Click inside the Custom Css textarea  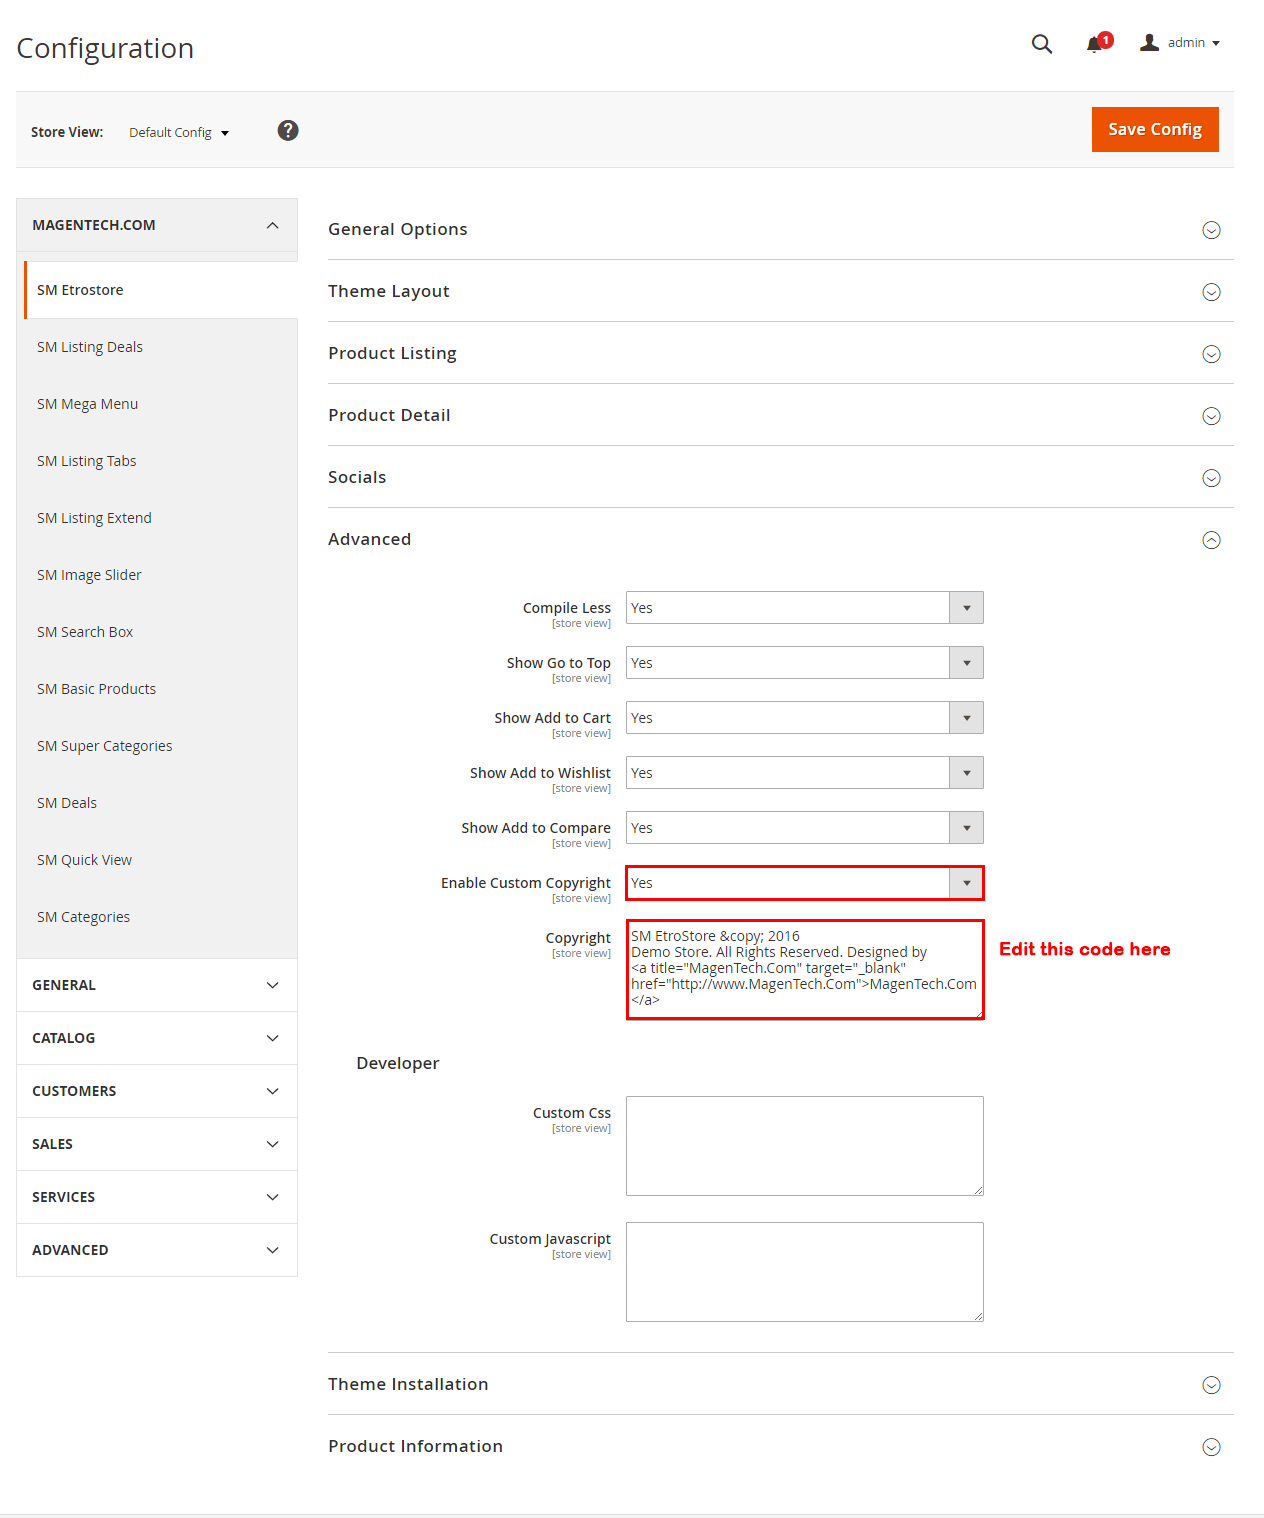[x=804, y=1146]
